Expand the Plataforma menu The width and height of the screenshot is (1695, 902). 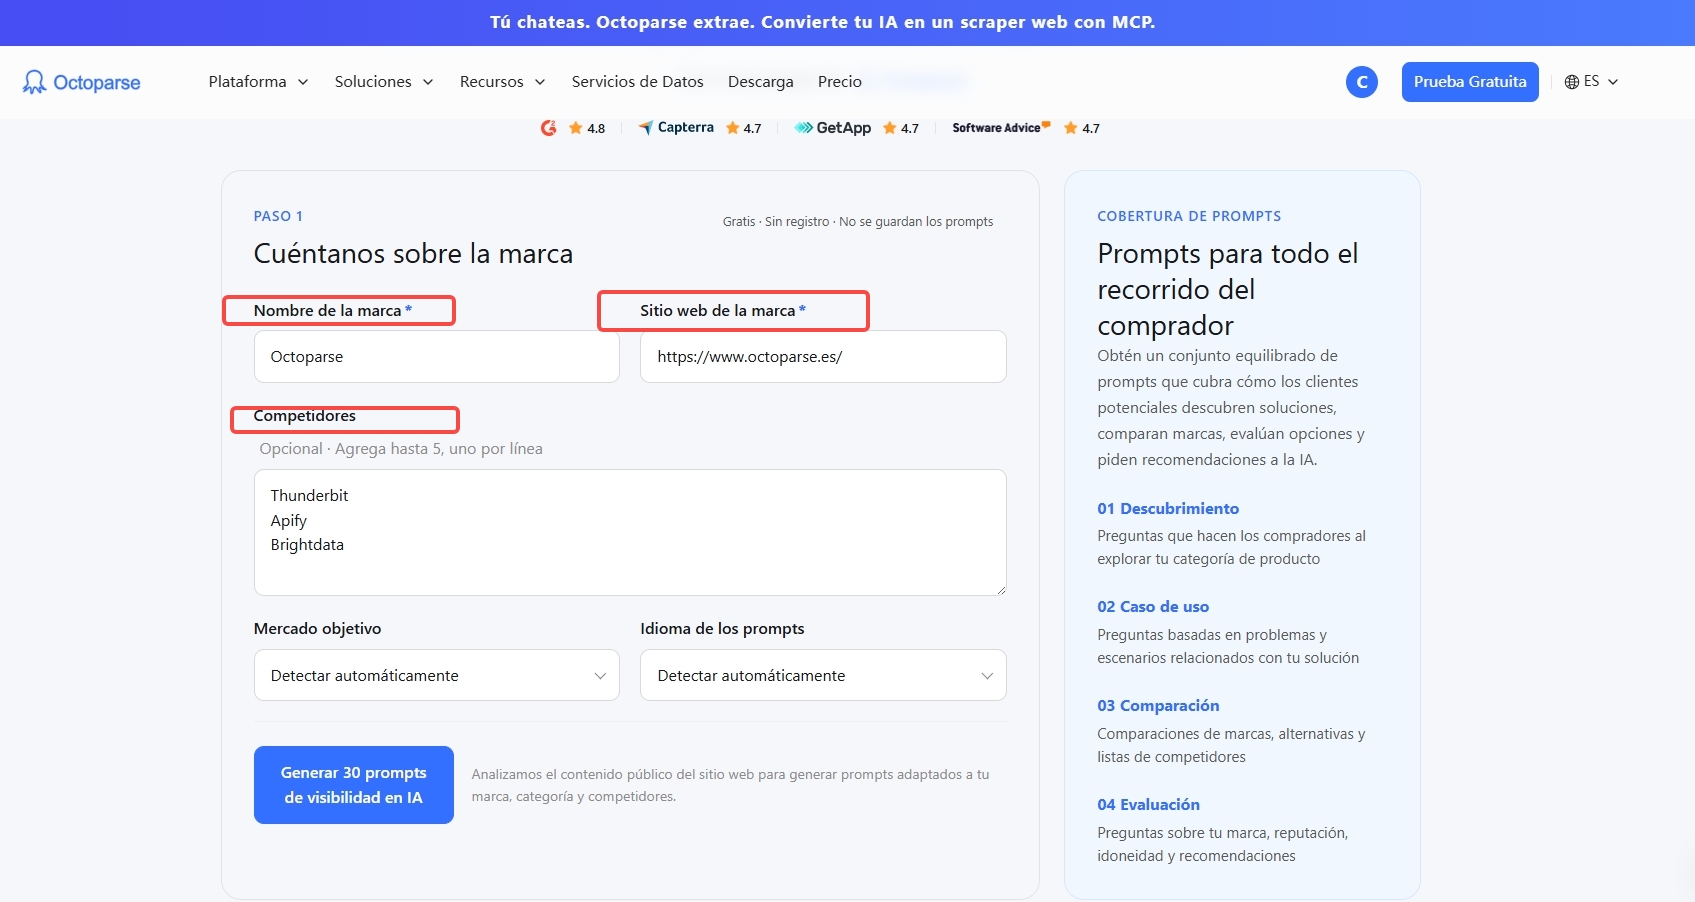[258, 82]
